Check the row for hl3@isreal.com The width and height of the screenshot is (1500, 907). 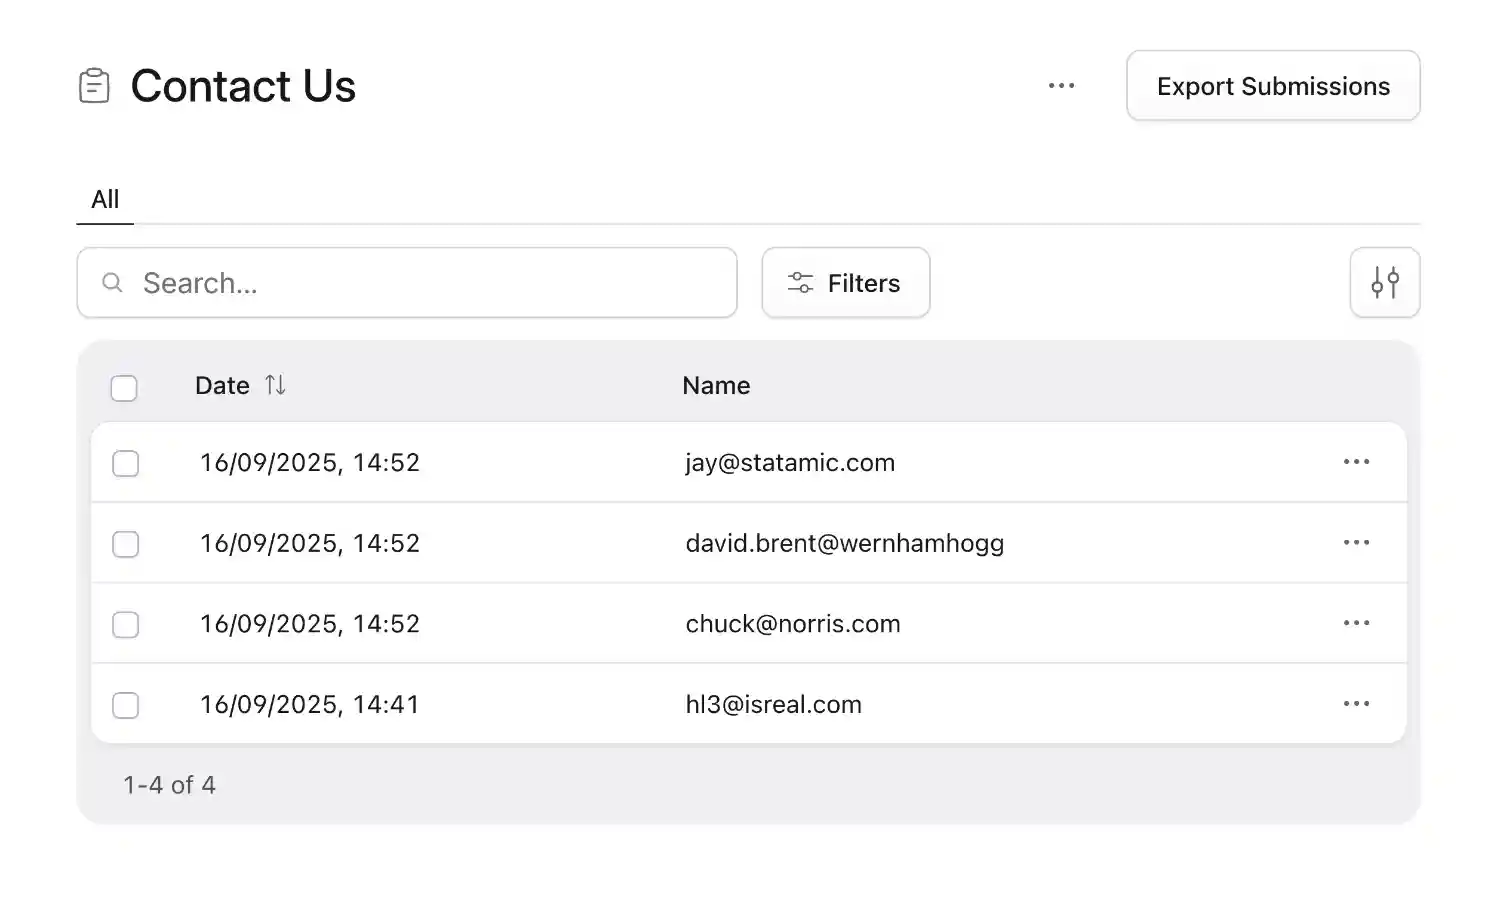coord(126,705)
